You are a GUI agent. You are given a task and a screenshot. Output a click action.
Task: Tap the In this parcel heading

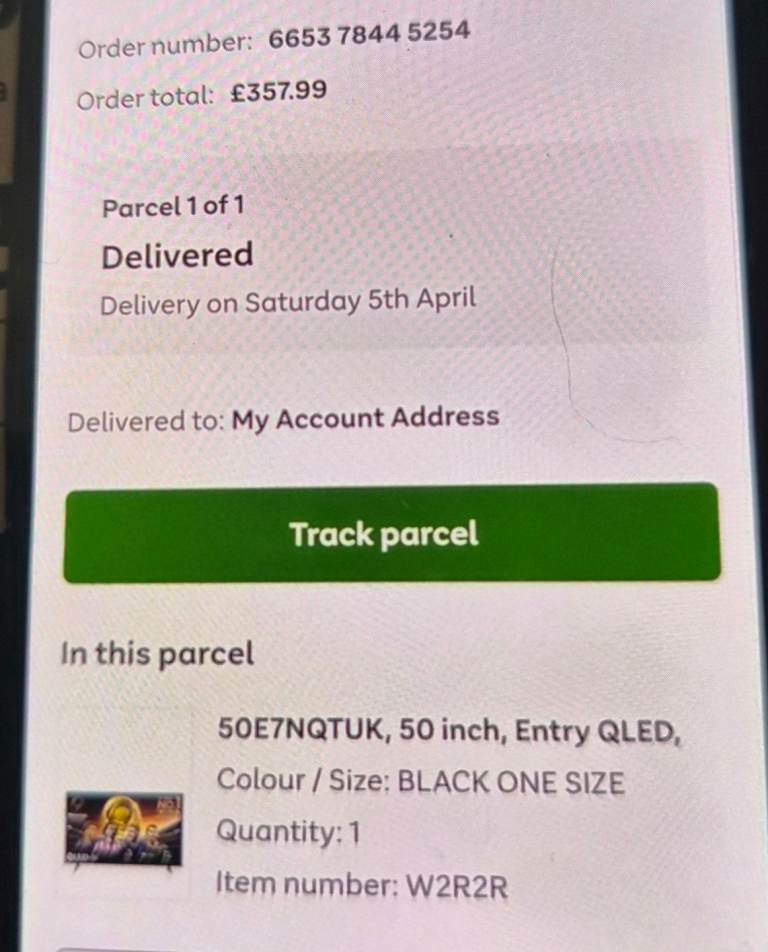tap(157, 654)
